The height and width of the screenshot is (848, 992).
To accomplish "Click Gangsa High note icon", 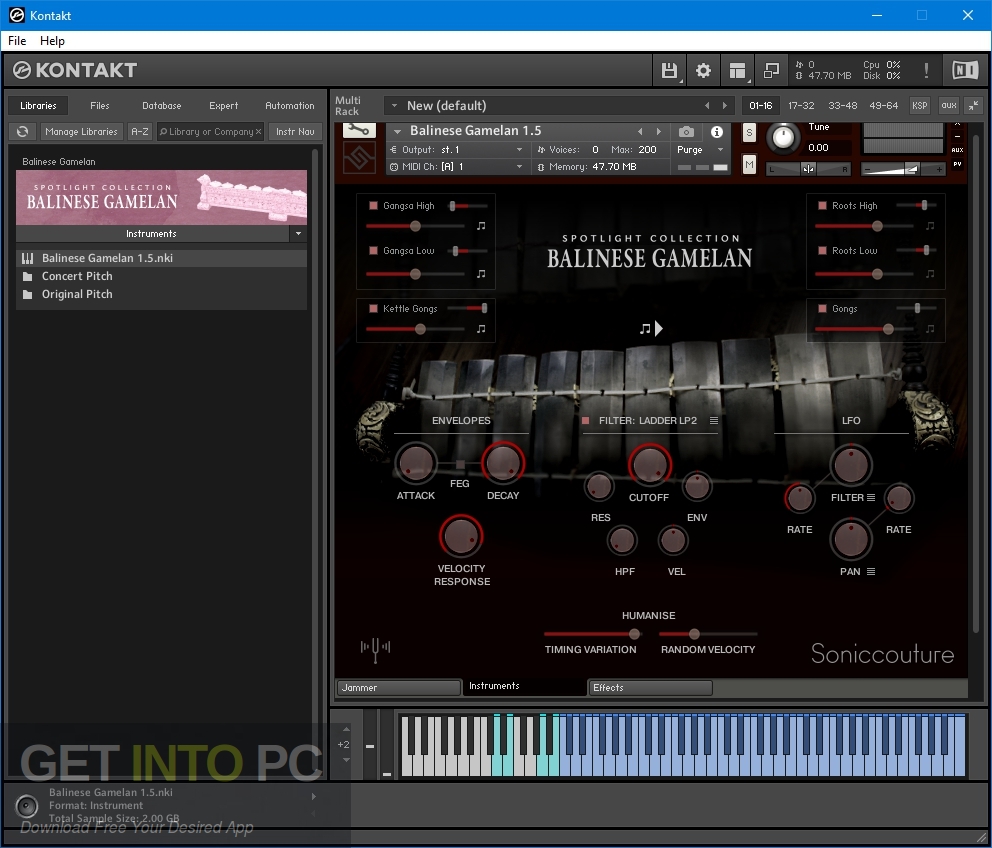I will 481,226.
